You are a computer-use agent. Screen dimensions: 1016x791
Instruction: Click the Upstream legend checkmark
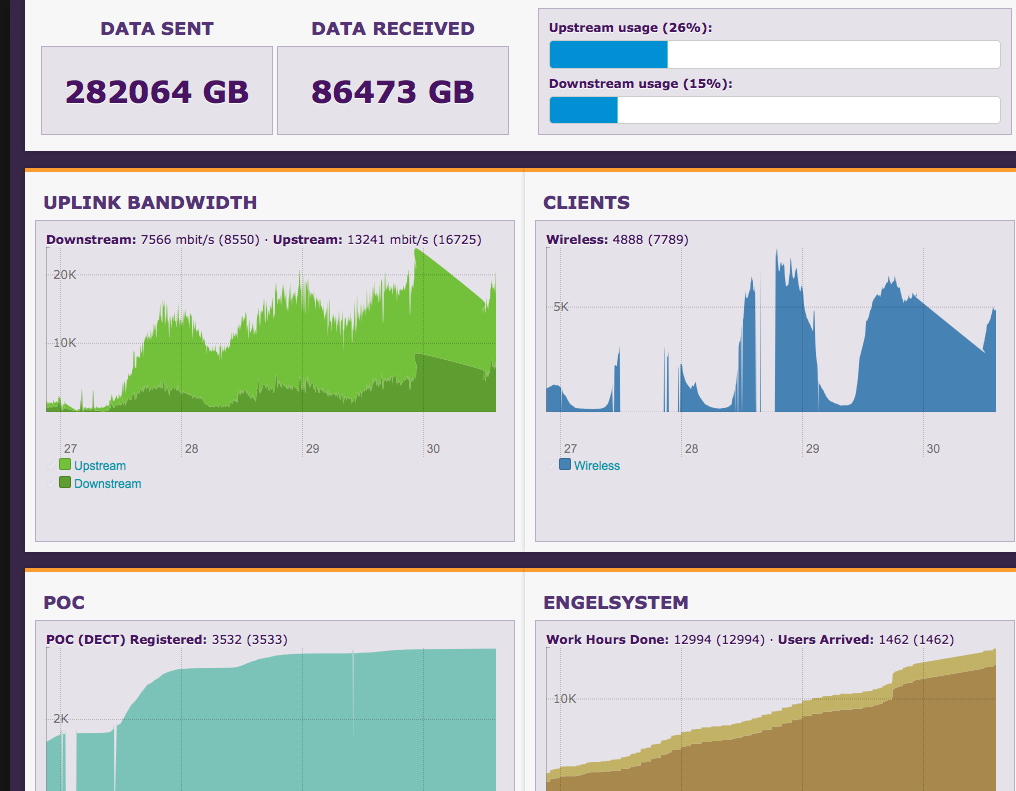pyautogui.click(x=52, y=466)
